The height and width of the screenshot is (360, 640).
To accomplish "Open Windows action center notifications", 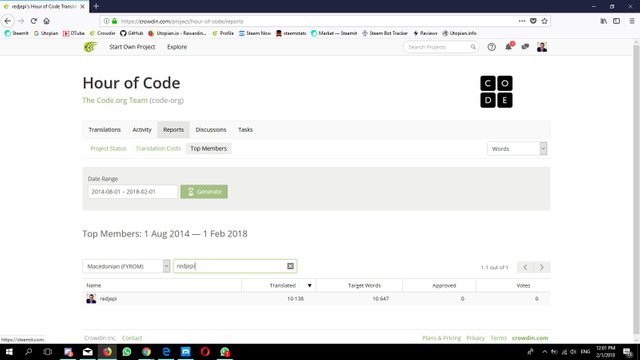I will [x=628, y=351].
